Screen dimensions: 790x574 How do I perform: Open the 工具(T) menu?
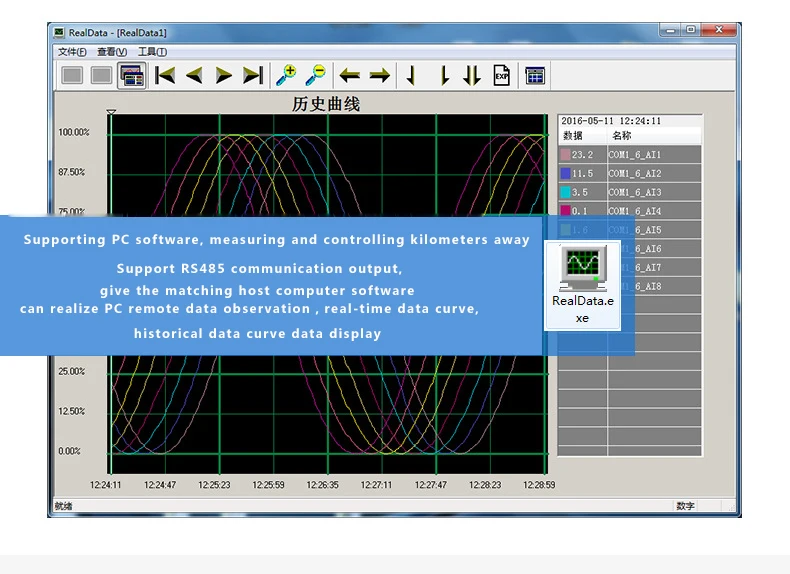point(152,52)
